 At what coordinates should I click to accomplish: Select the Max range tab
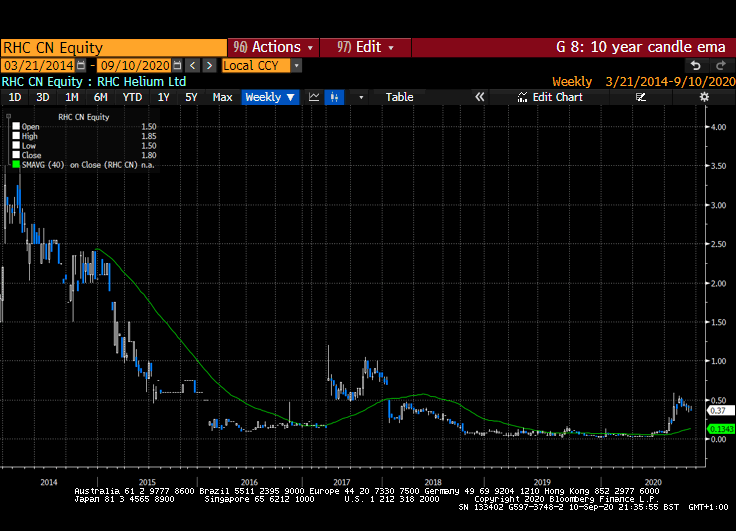[222, 97]
